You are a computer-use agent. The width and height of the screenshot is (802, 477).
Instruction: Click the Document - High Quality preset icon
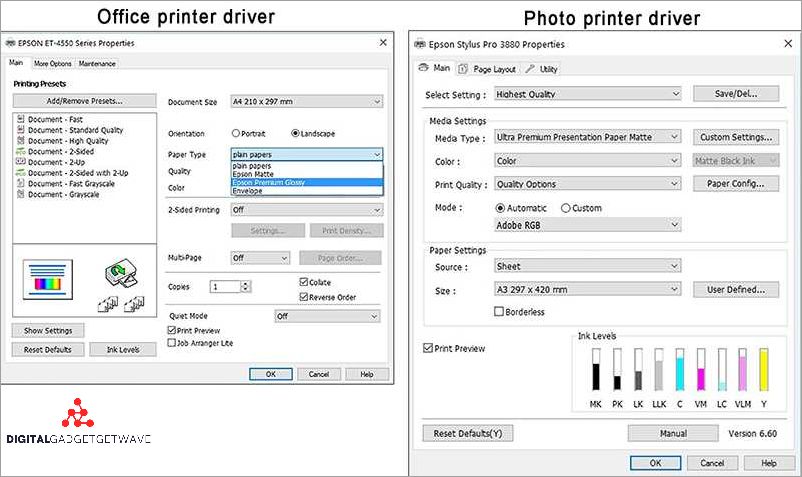20,140
